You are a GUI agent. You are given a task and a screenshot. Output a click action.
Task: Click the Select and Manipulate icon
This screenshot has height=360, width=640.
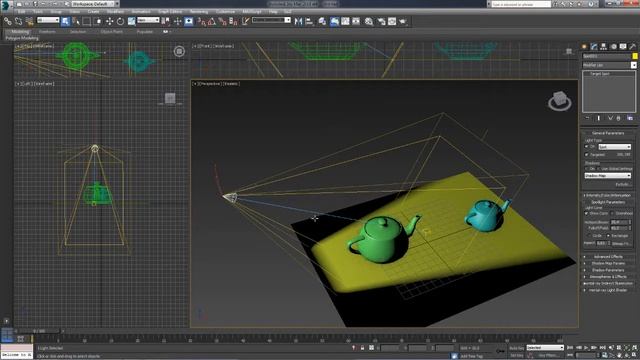[178, 21]
